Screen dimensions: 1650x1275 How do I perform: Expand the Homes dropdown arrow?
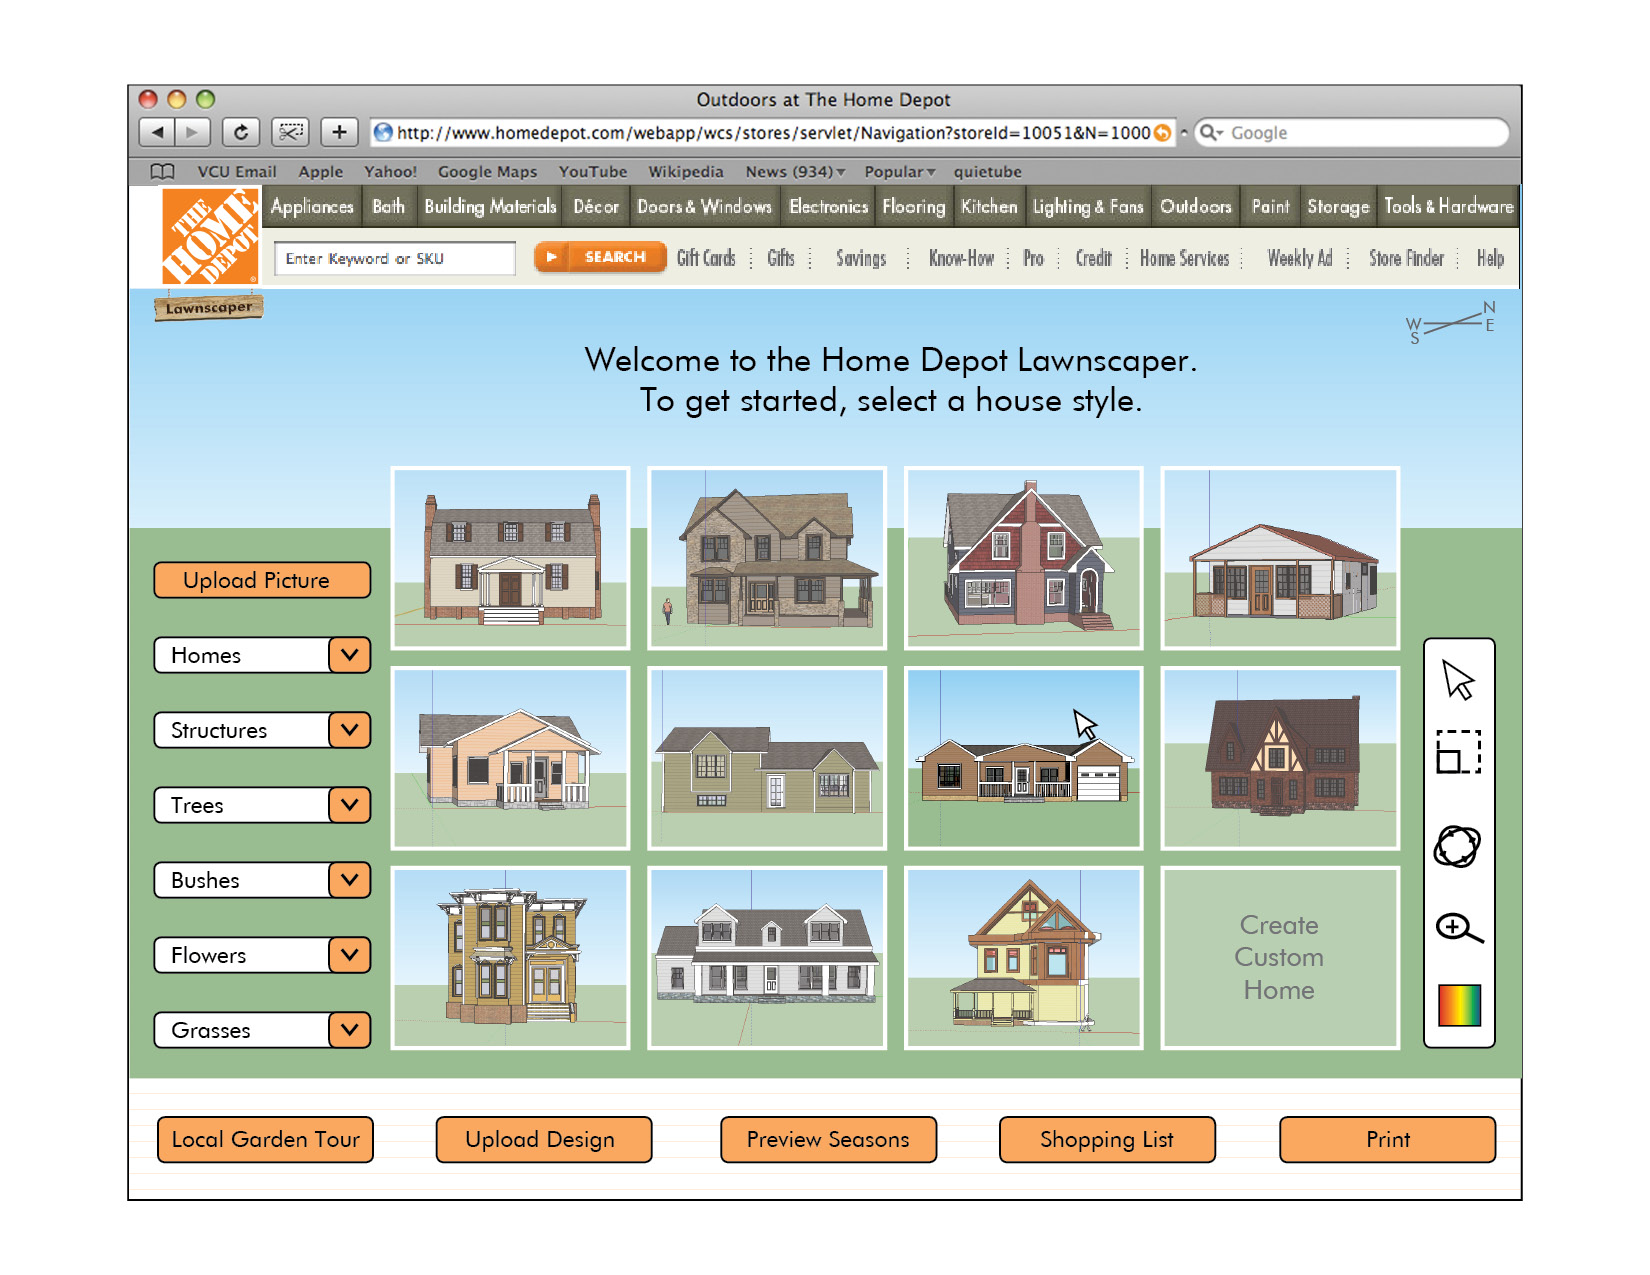click(349, 655)
